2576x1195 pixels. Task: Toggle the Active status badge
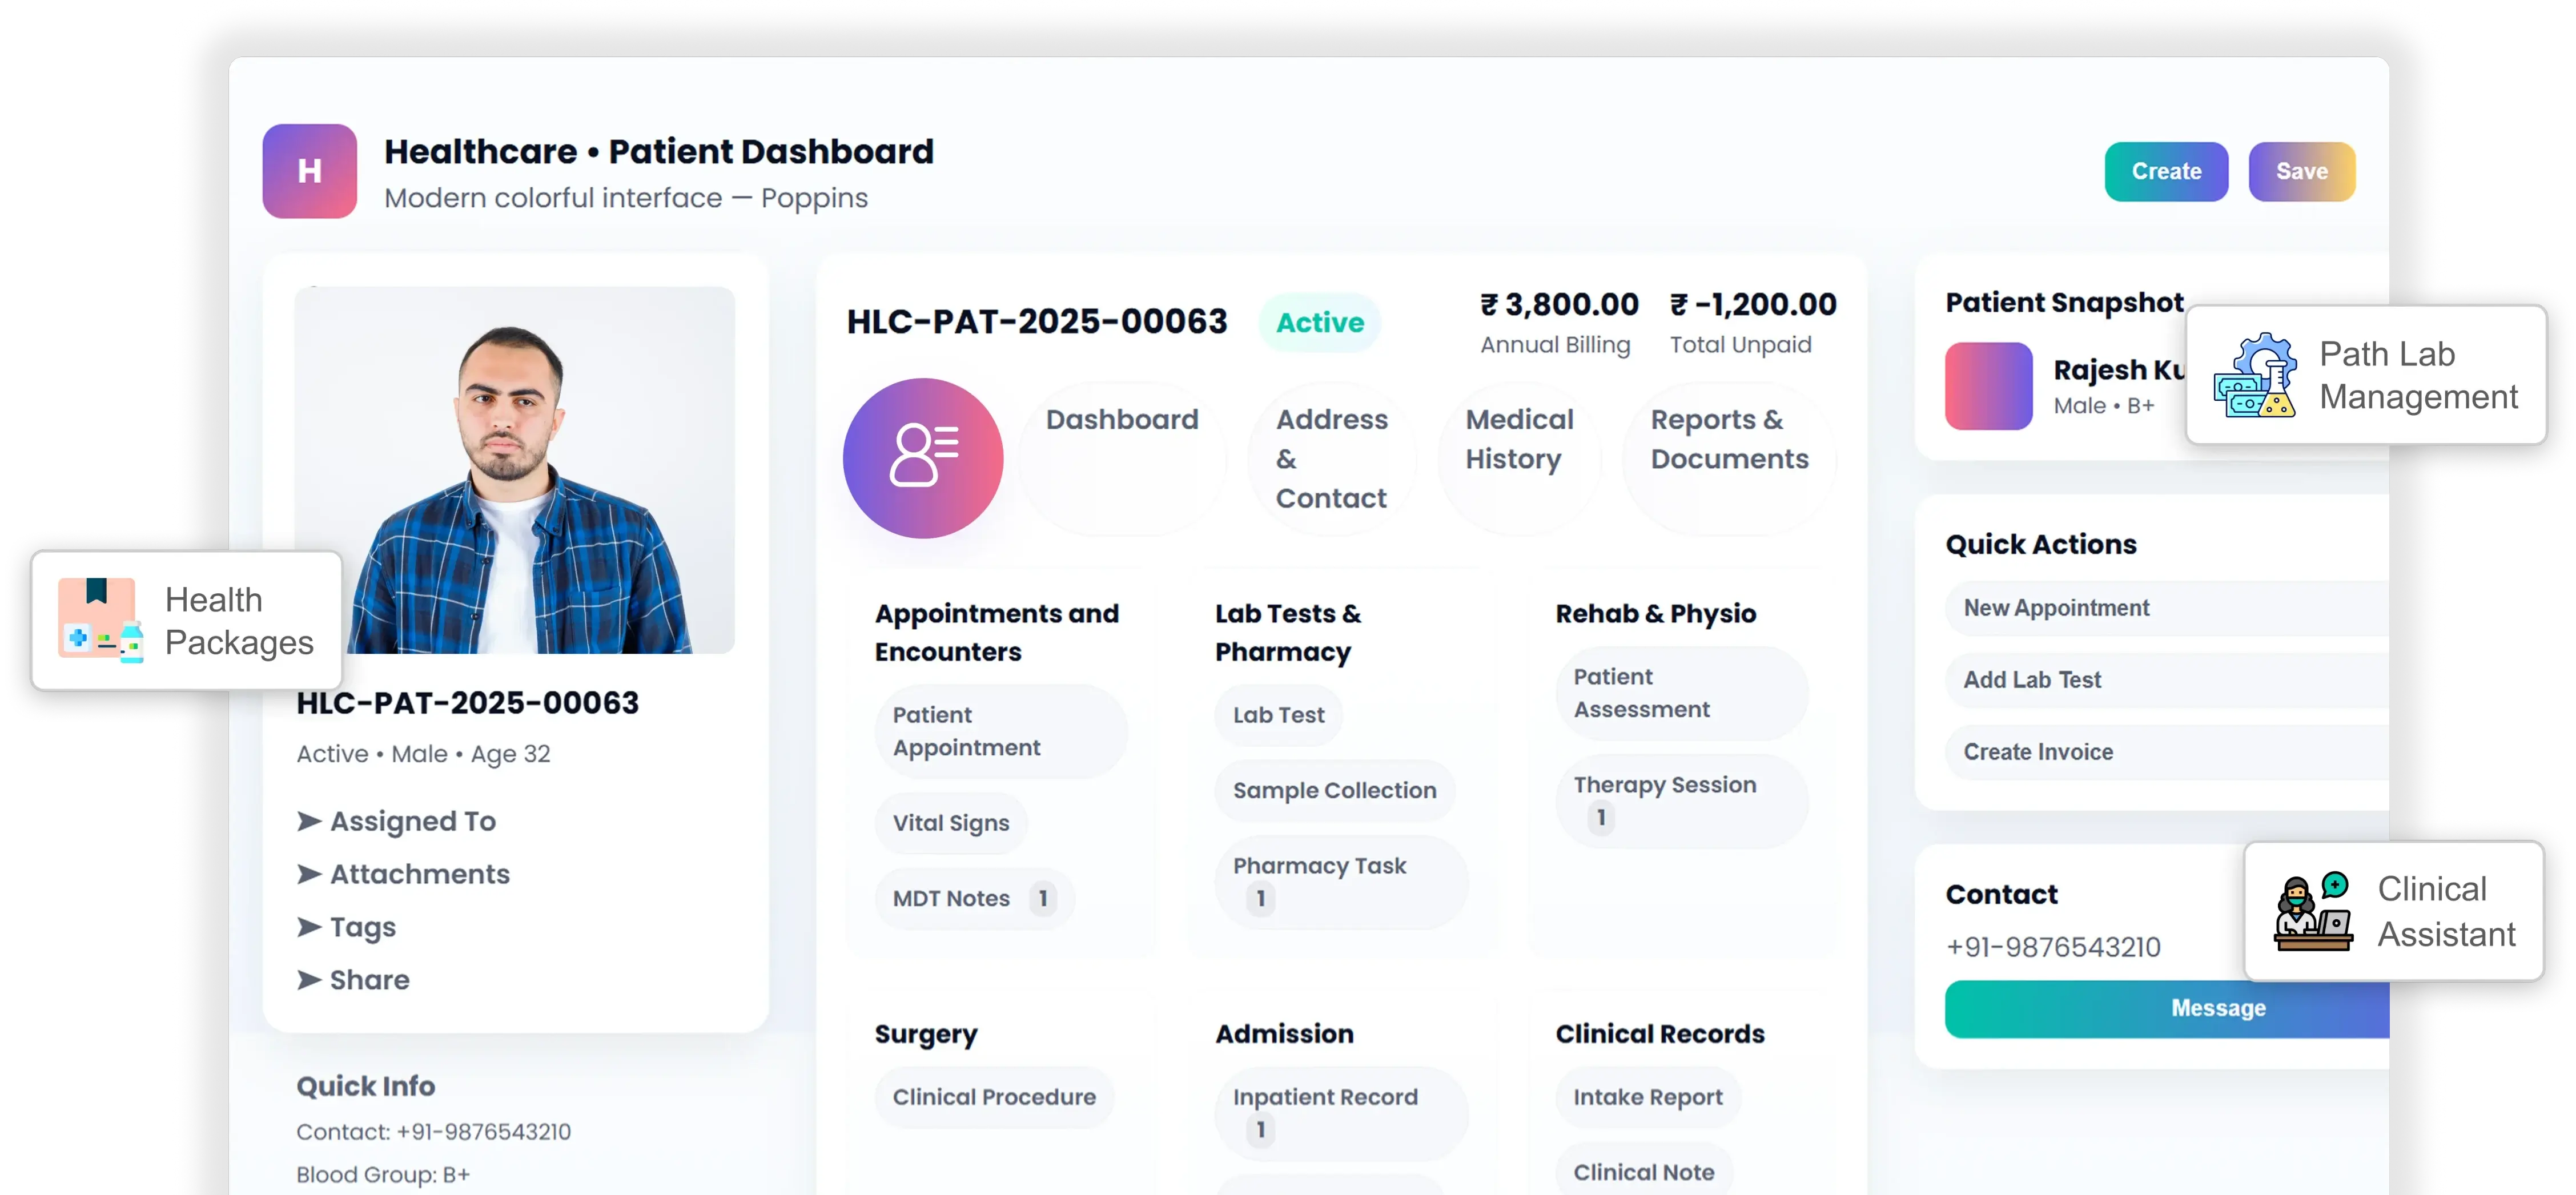[1318, 322]
